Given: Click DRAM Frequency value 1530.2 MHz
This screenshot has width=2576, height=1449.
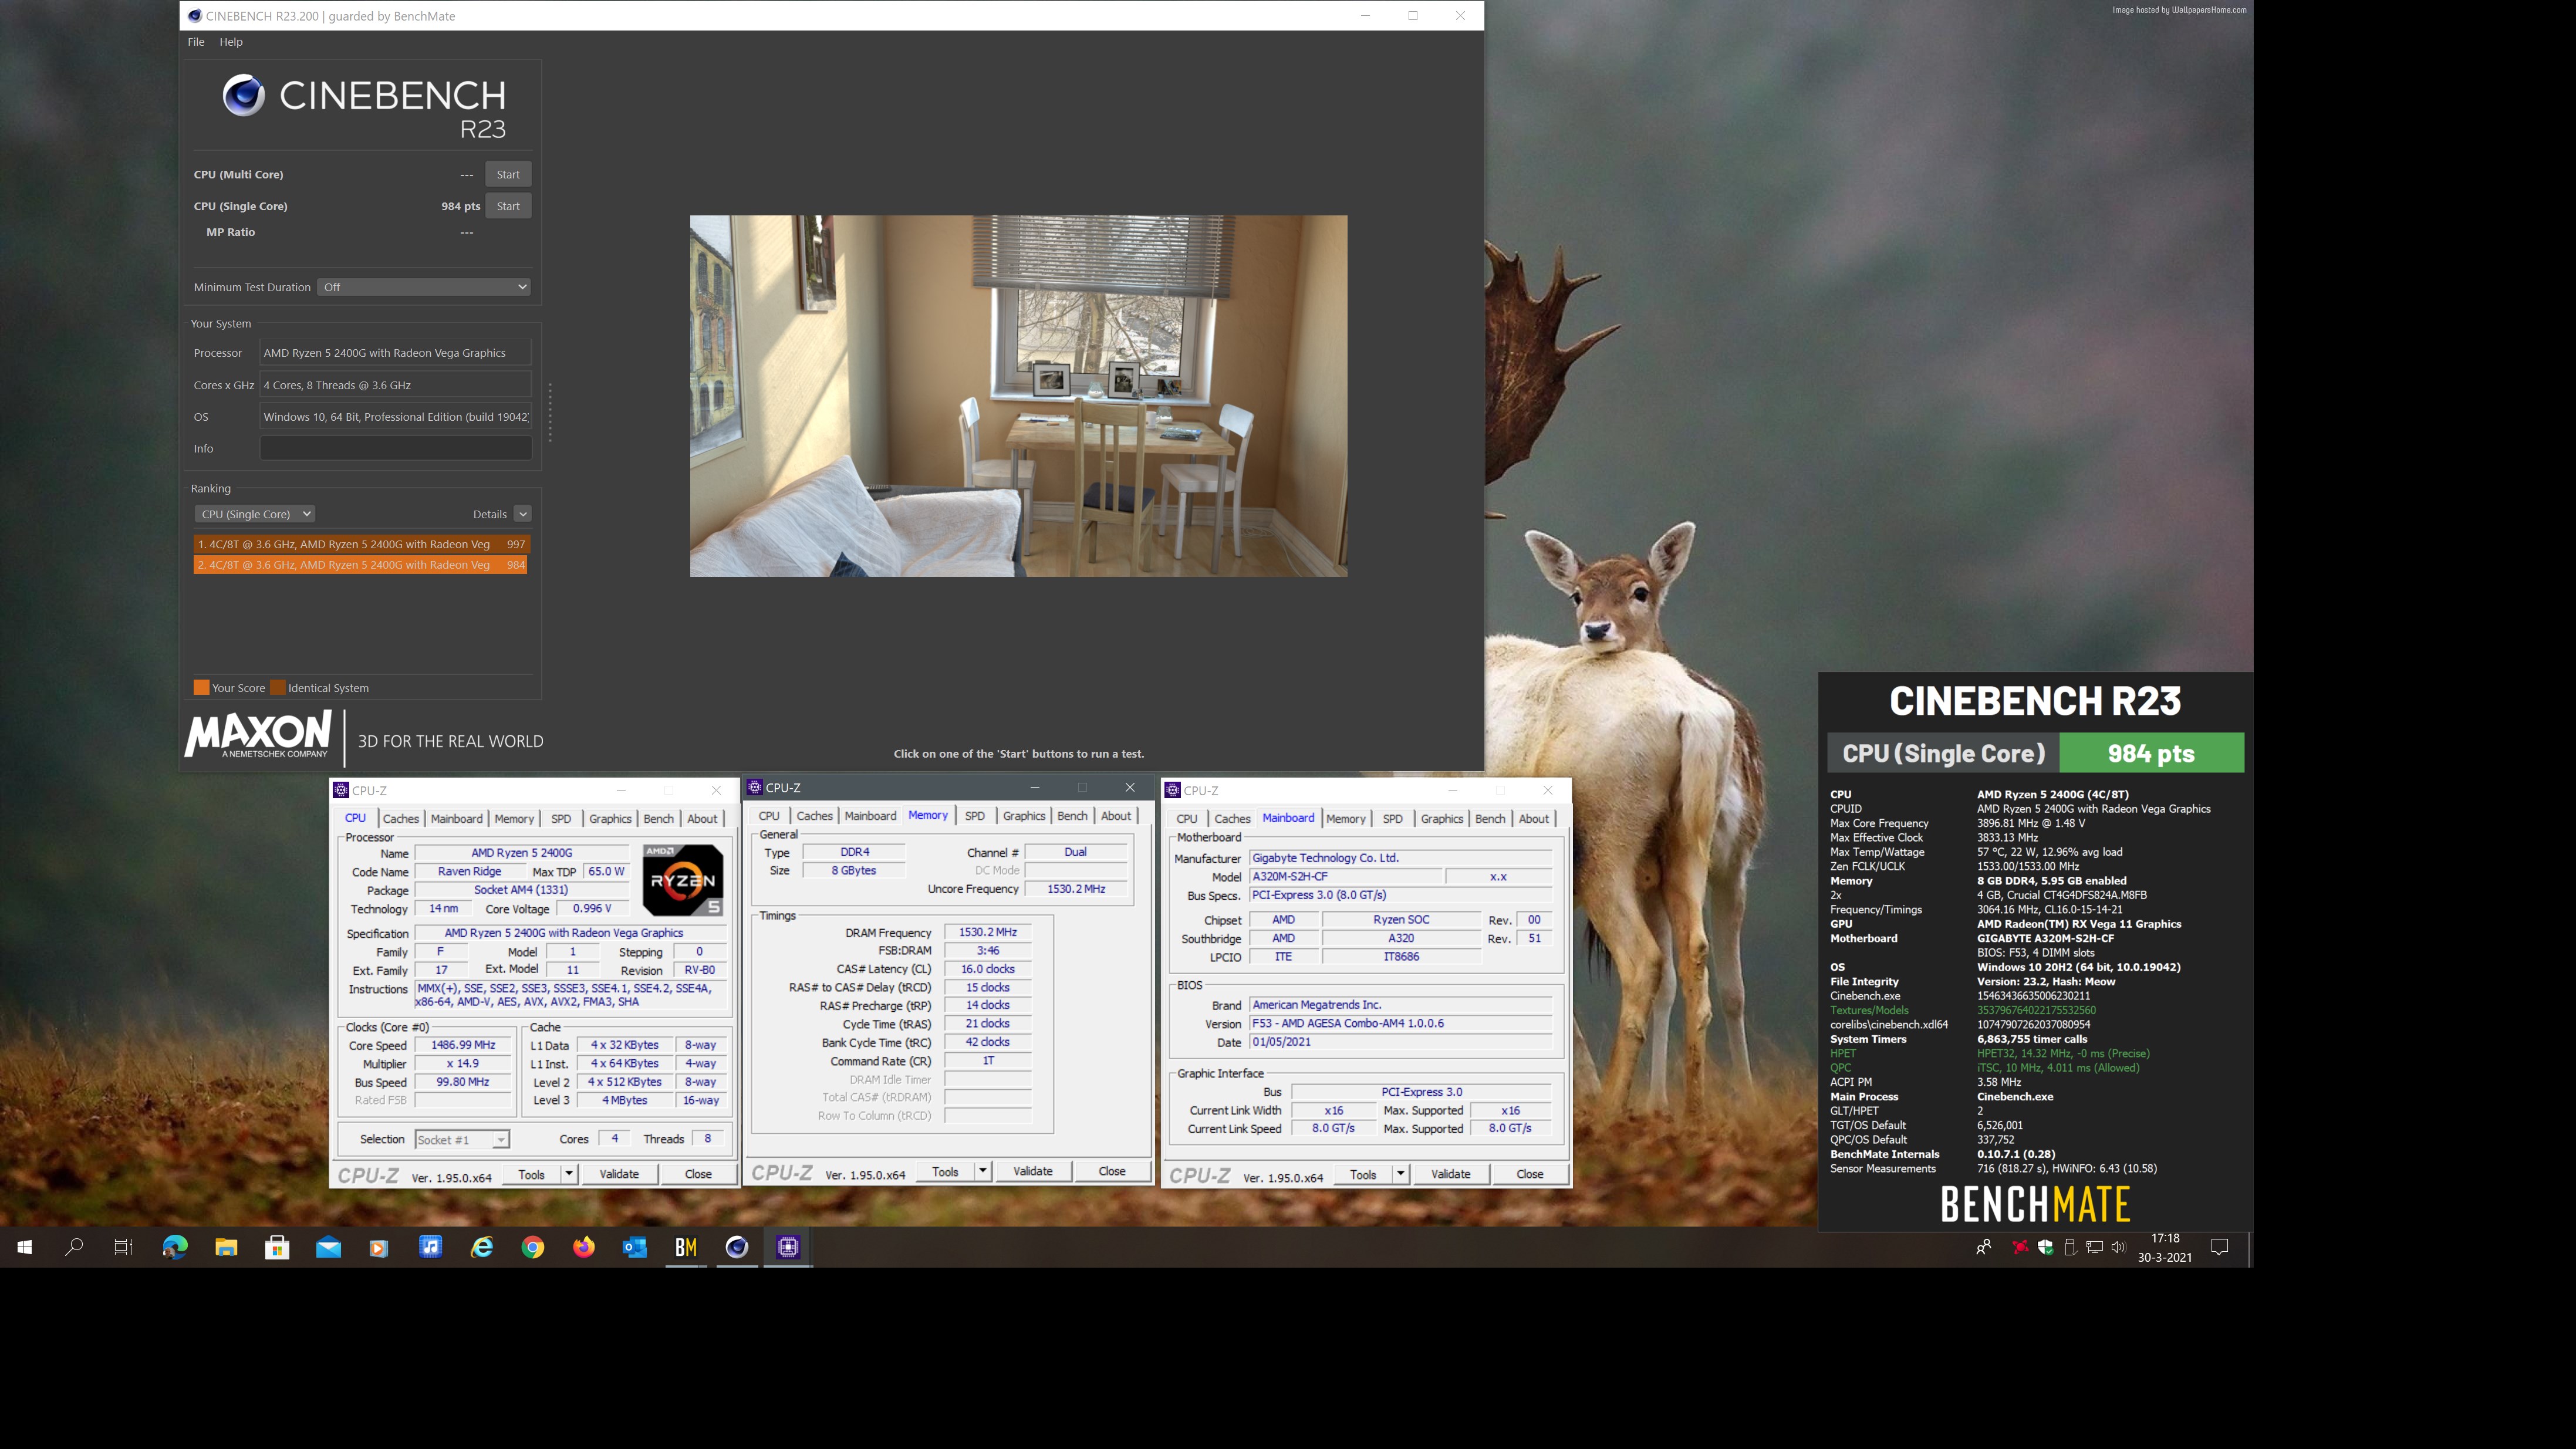Looking at the screenshot, I should coord(988,932).
